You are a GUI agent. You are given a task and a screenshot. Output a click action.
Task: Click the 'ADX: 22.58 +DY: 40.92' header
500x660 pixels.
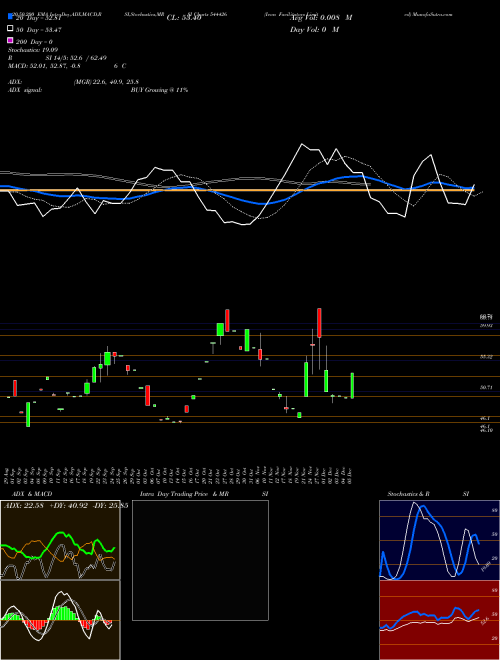pos(45,506)
